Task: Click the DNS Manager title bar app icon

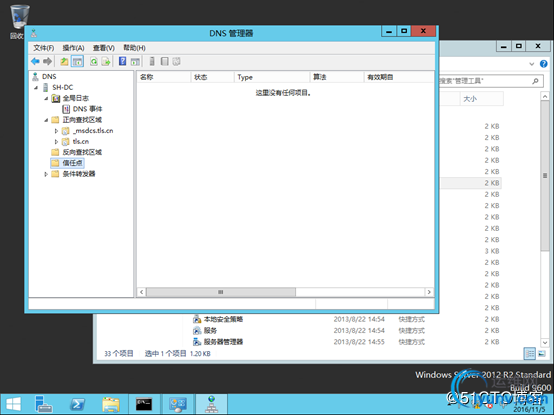Action: coord(34,34)
